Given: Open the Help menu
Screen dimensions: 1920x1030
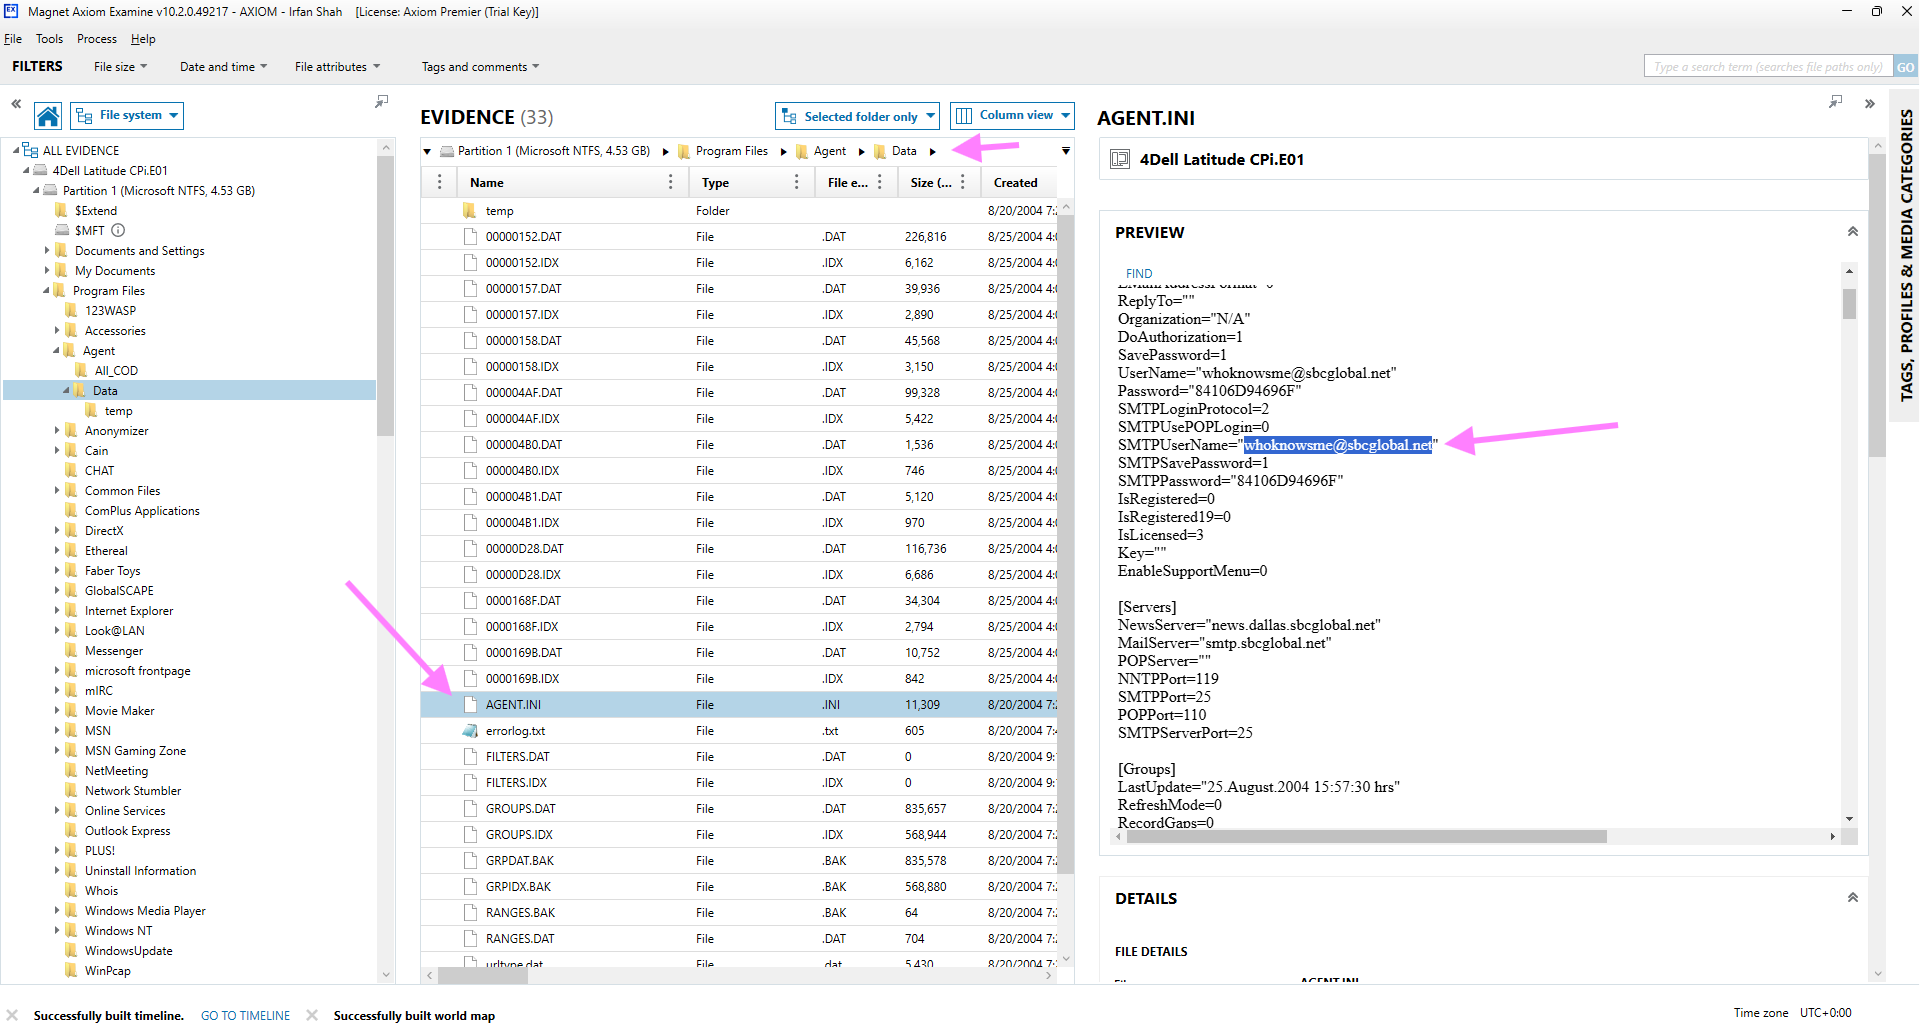Looking at the screenshot, I should (x=143, y=39).
